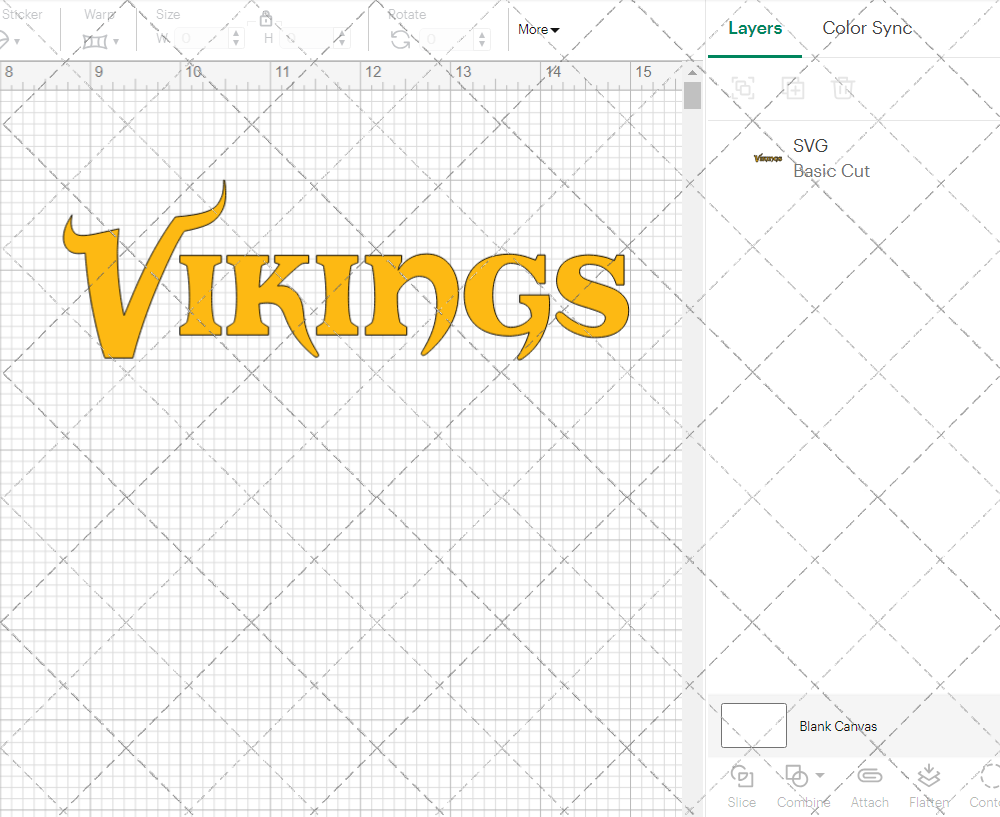Image resolution: width=1000 pixels, height=817 pixels.
Task: Select the SVG layer thumbnail
Action: pos(768,158)
